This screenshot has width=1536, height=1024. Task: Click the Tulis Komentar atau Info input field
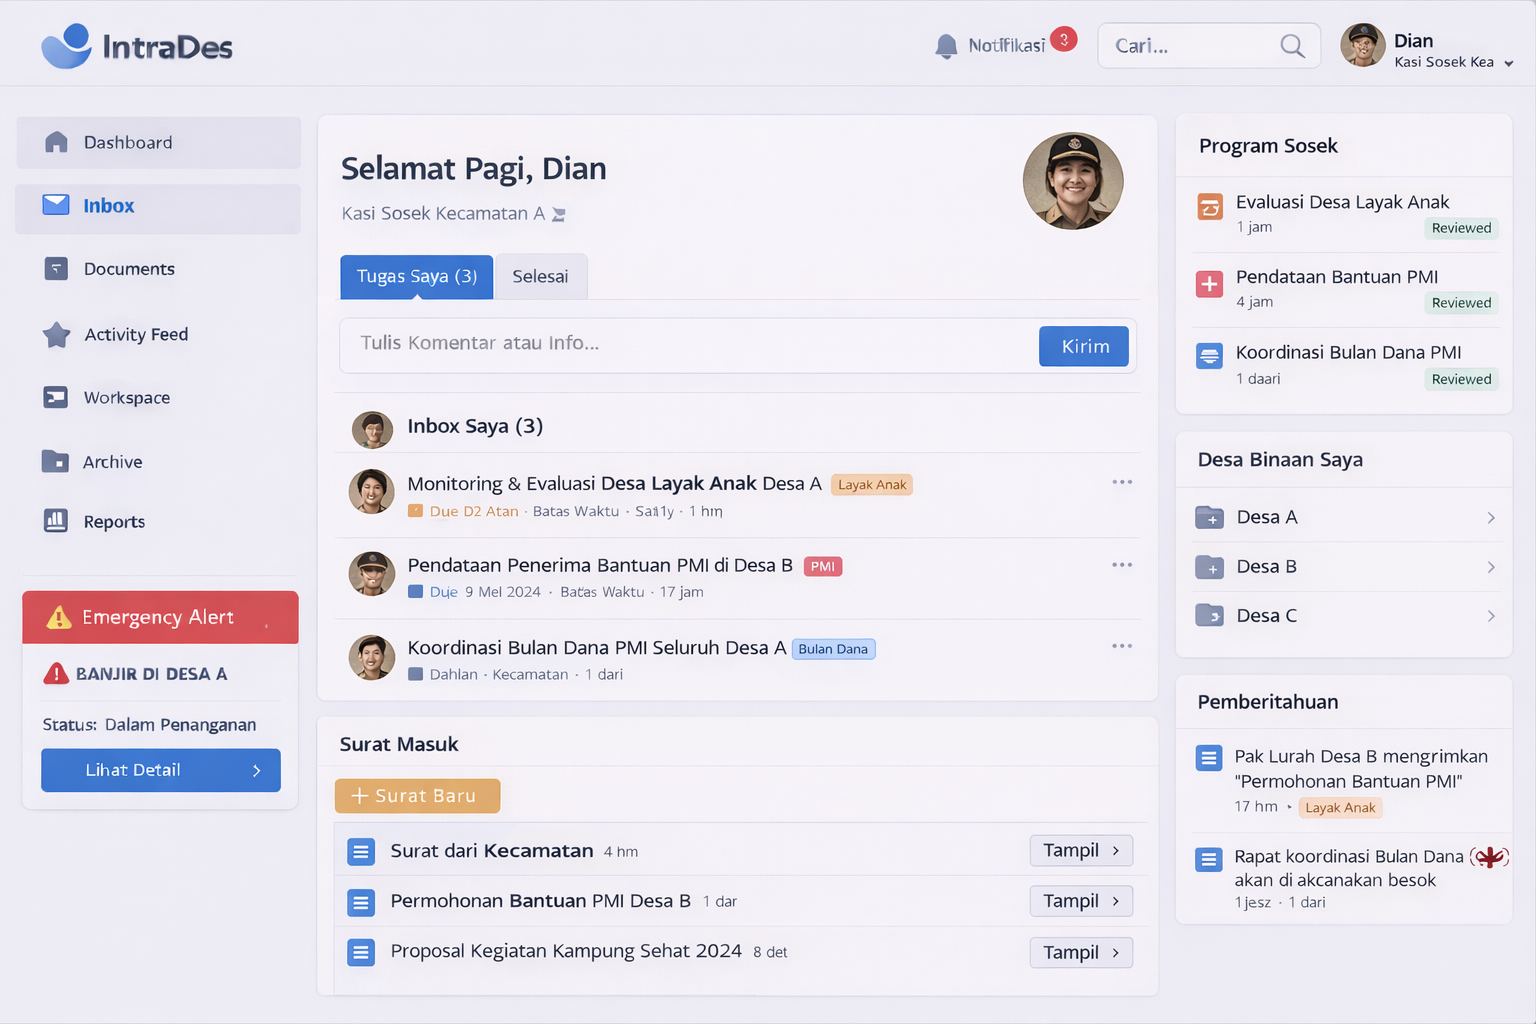pyautogui.click(x=690, y=344)
